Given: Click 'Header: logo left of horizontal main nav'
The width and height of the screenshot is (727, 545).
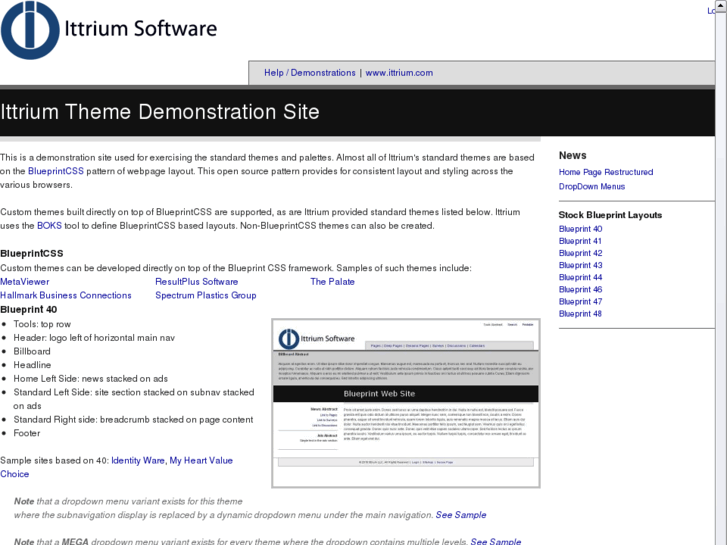Looking at the screenshot, I should (x=94, y=338).
